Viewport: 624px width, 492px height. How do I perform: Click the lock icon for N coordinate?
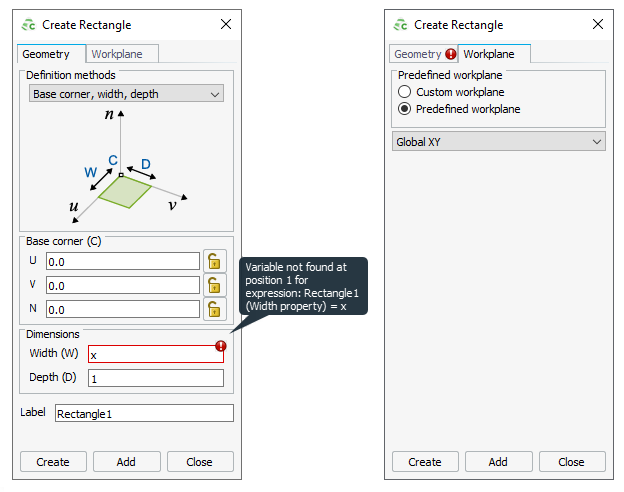point(214,309)
